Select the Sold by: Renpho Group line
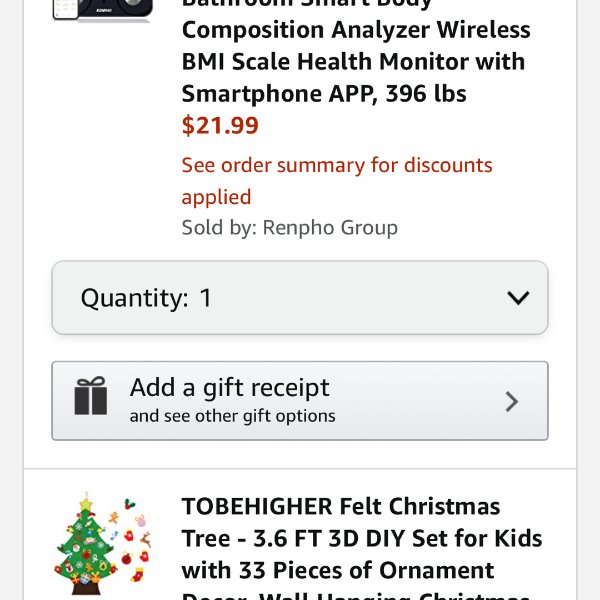 pos(290,228)
